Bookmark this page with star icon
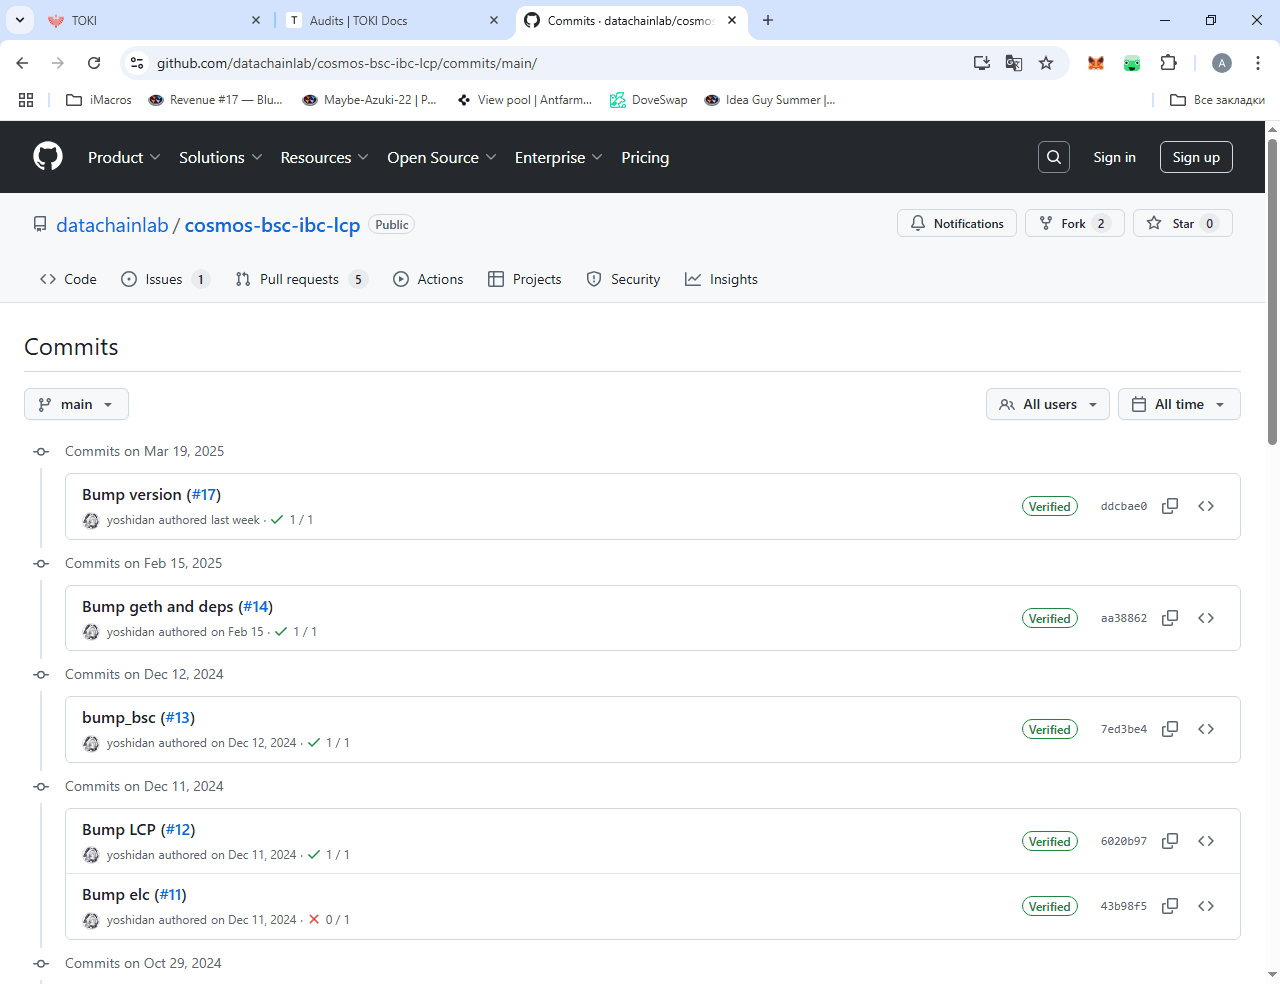The height and width of the screenshot is (984, 1280). pyautogui.click(x=1046, y=63)
